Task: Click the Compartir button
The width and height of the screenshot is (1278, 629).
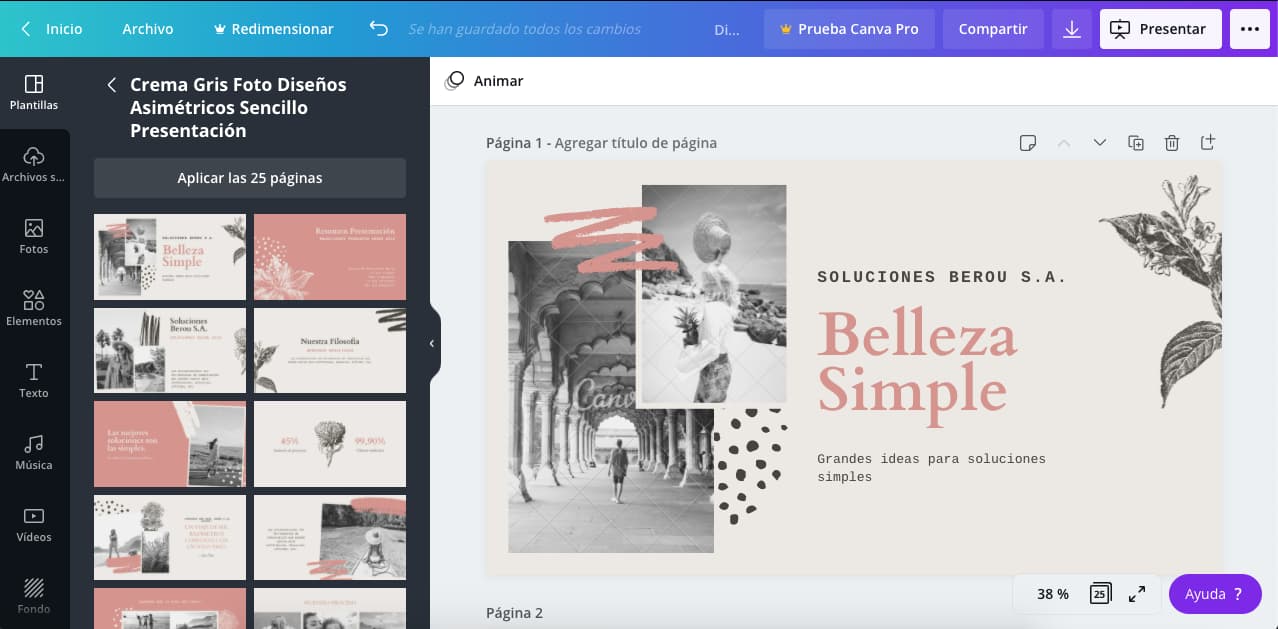Action: (992, 29)
